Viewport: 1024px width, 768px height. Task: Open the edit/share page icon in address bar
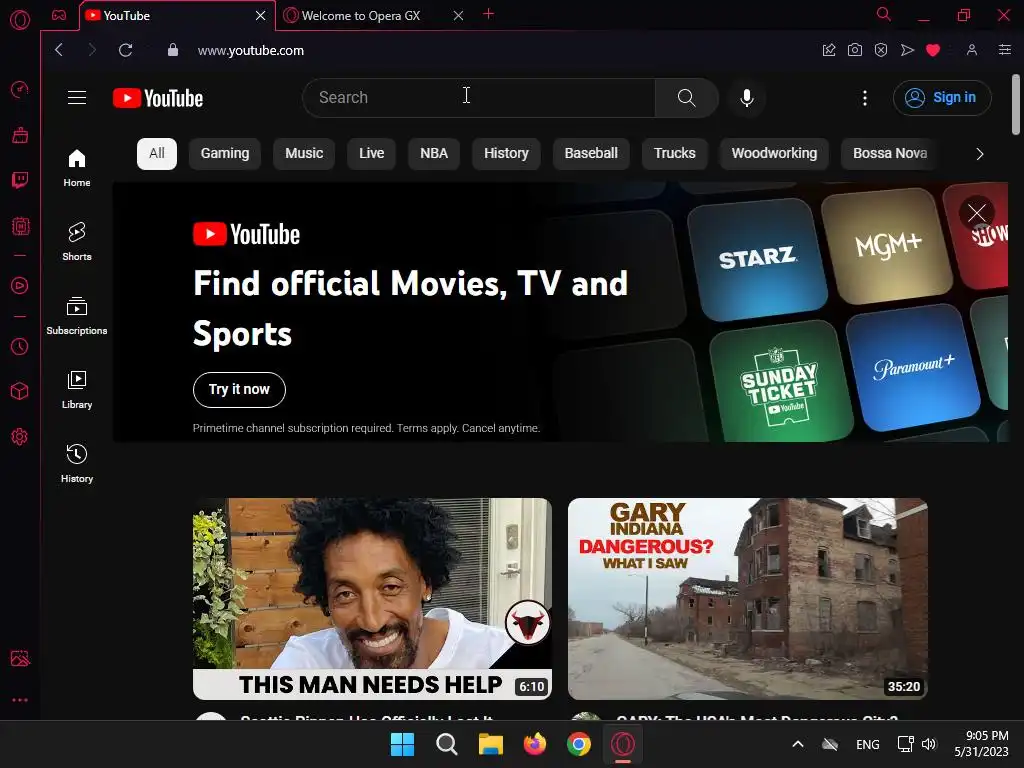(x=829, y=50)
